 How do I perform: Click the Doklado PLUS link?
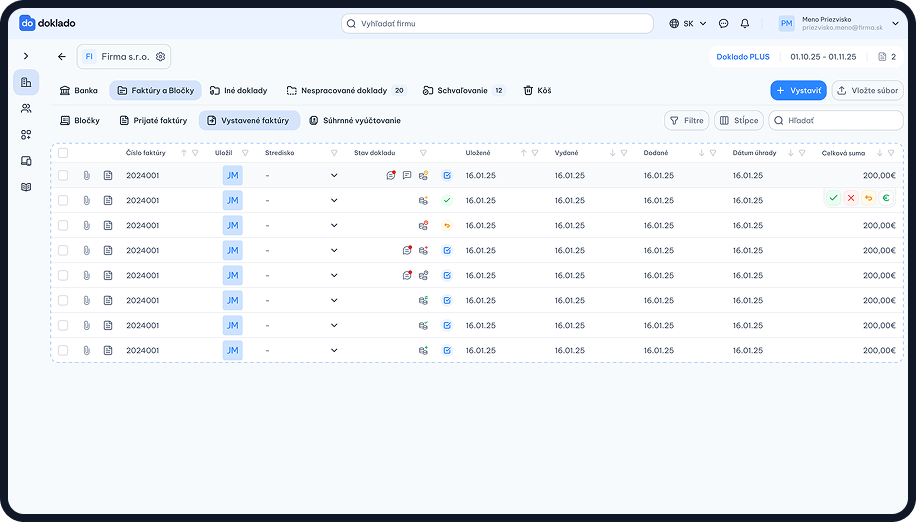(743, 57)
